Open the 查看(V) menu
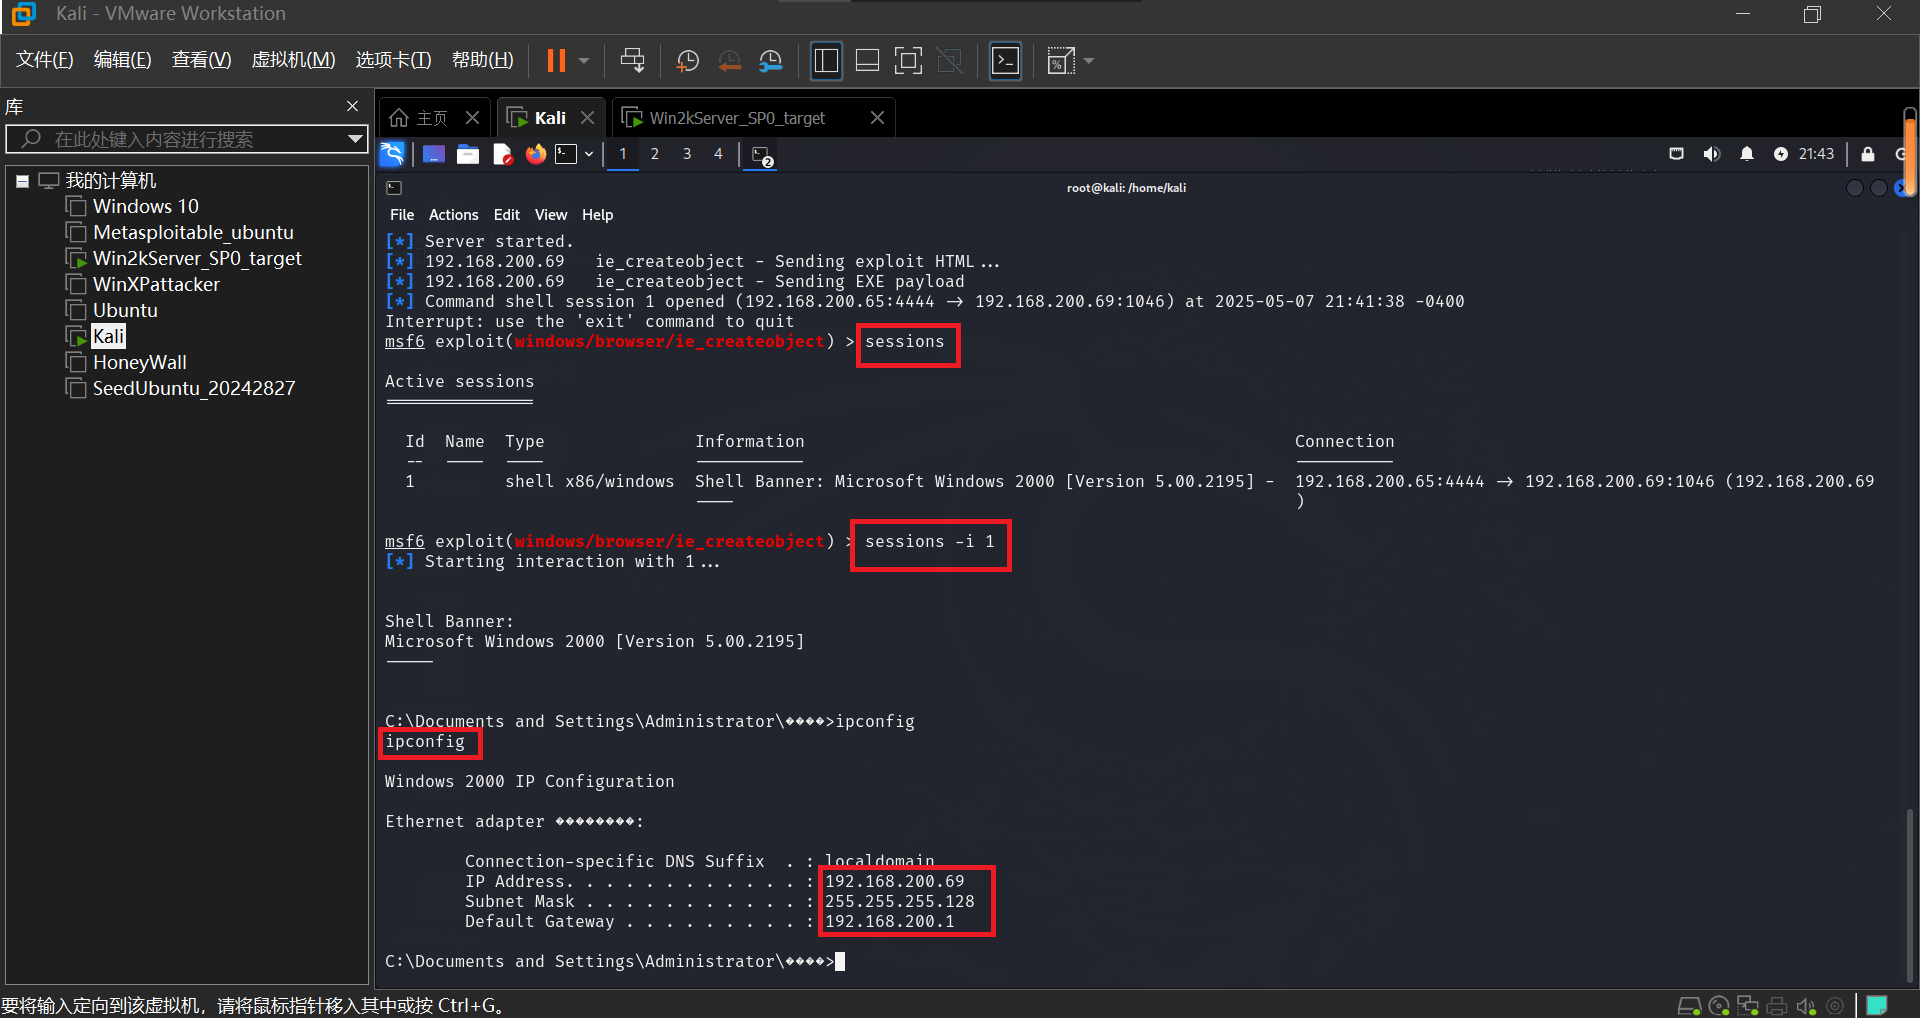 point(201,60)
